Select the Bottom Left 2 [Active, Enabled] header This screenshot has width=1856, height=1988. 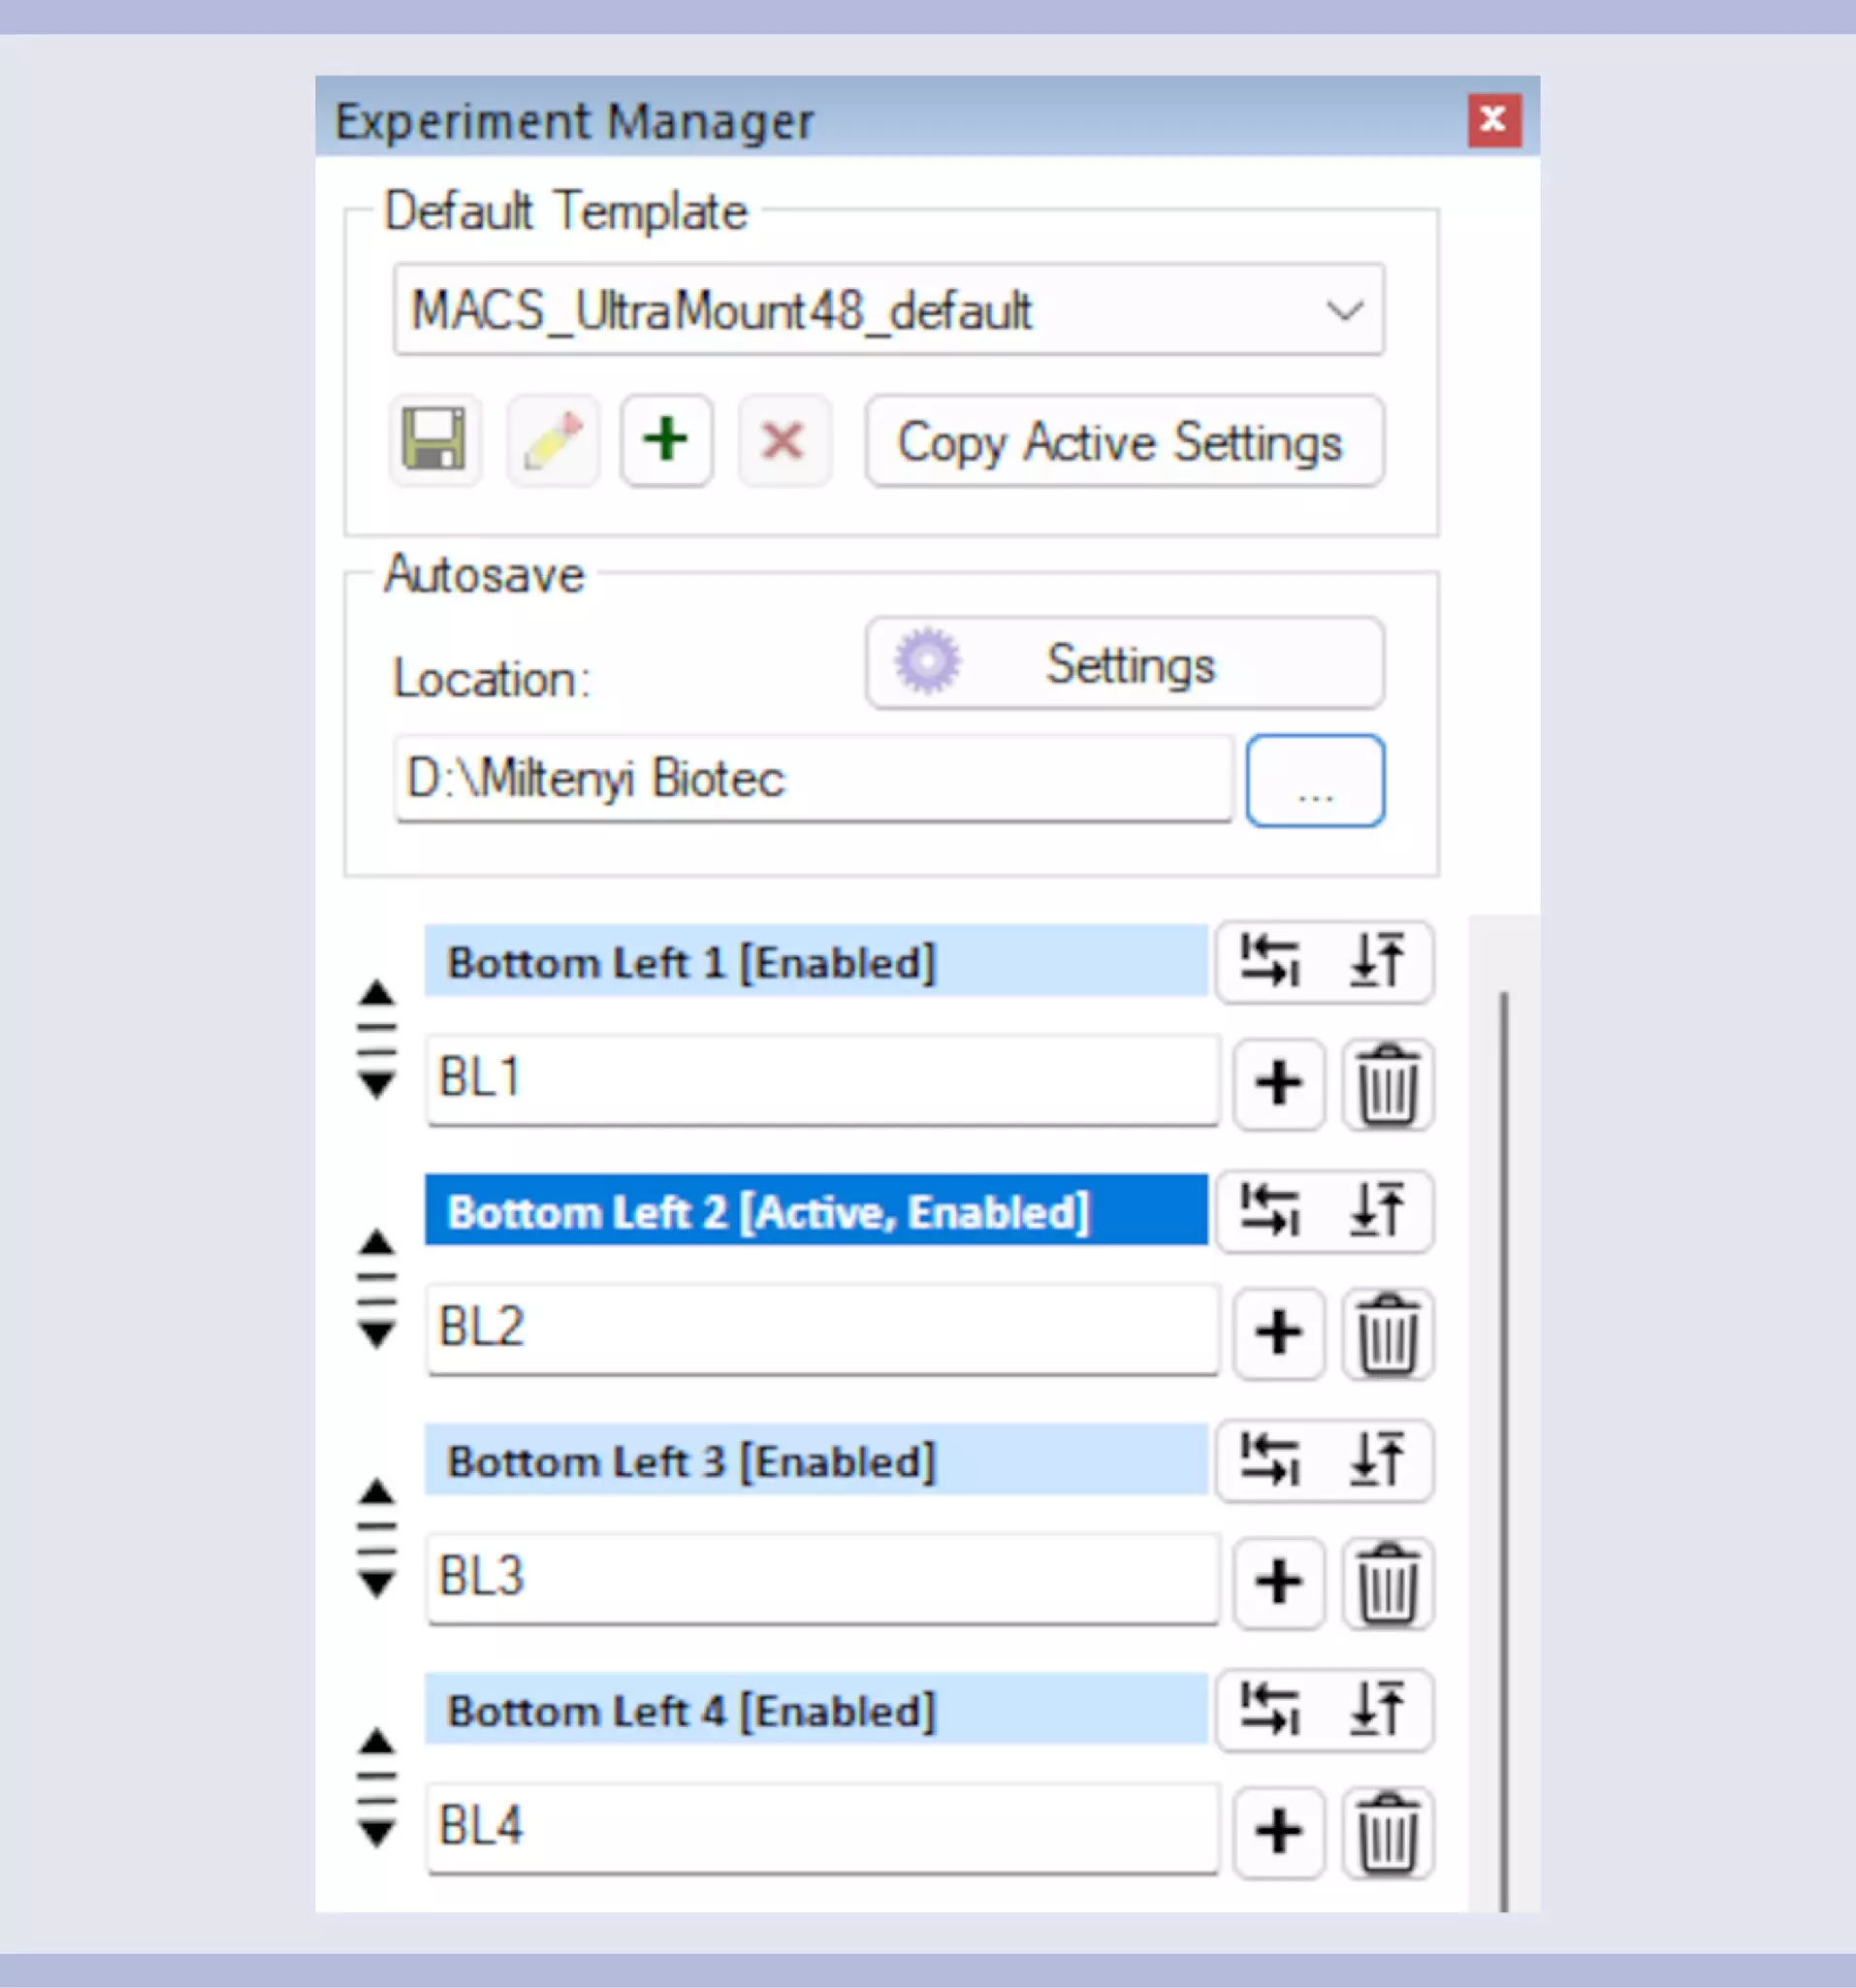[x=816, y=1210]
